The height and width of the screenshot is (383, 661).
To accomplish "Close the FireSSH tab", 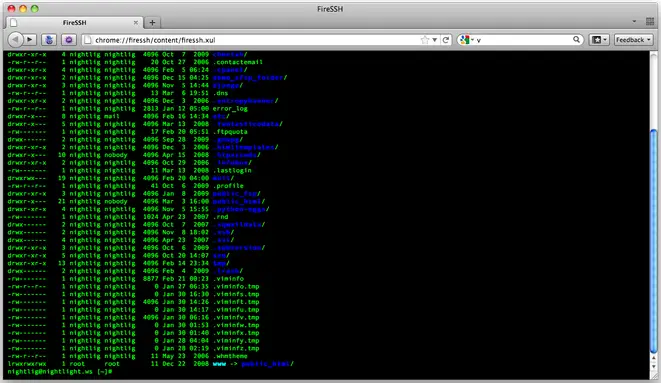I will [136, 22].
